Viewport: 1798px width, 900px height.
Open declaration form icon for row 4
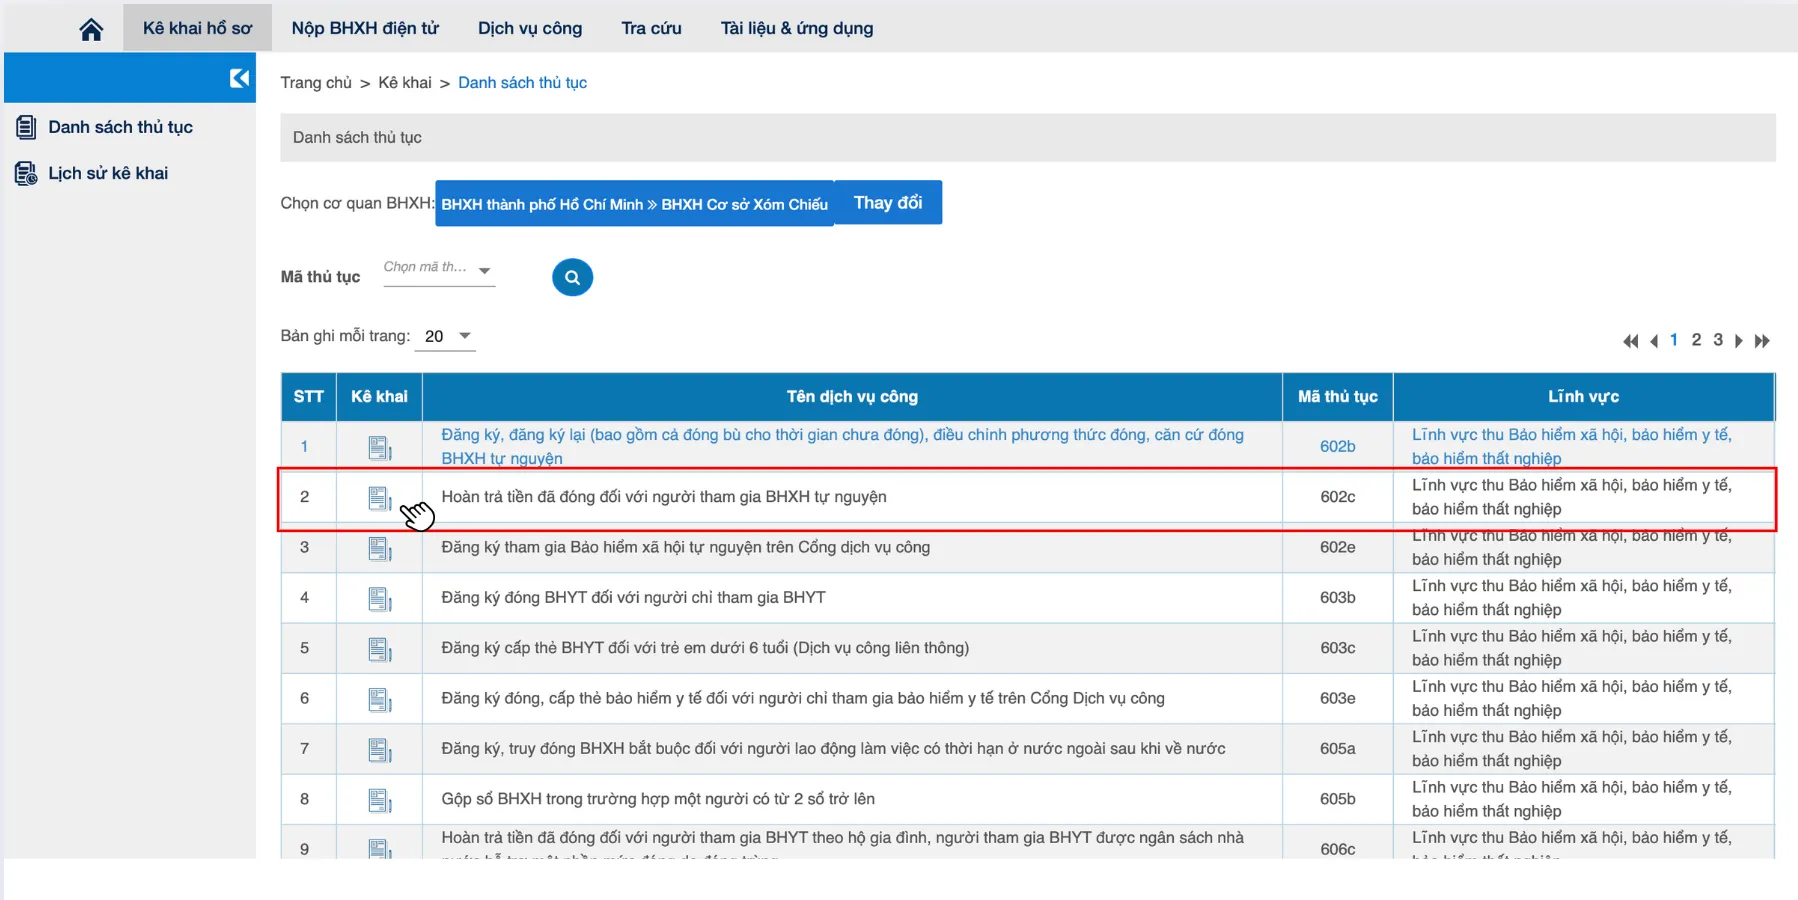tap(379, 599)
